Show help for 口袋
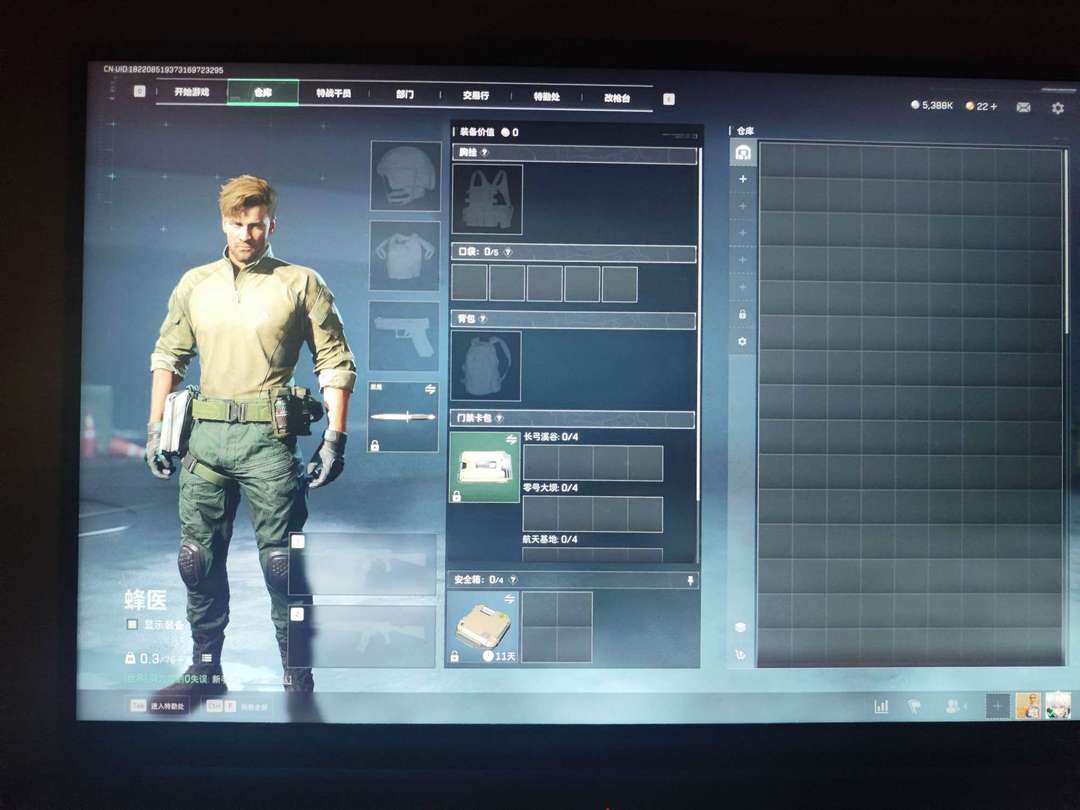1080x810 pixels. pyautogui.click(x=508, y=252)
